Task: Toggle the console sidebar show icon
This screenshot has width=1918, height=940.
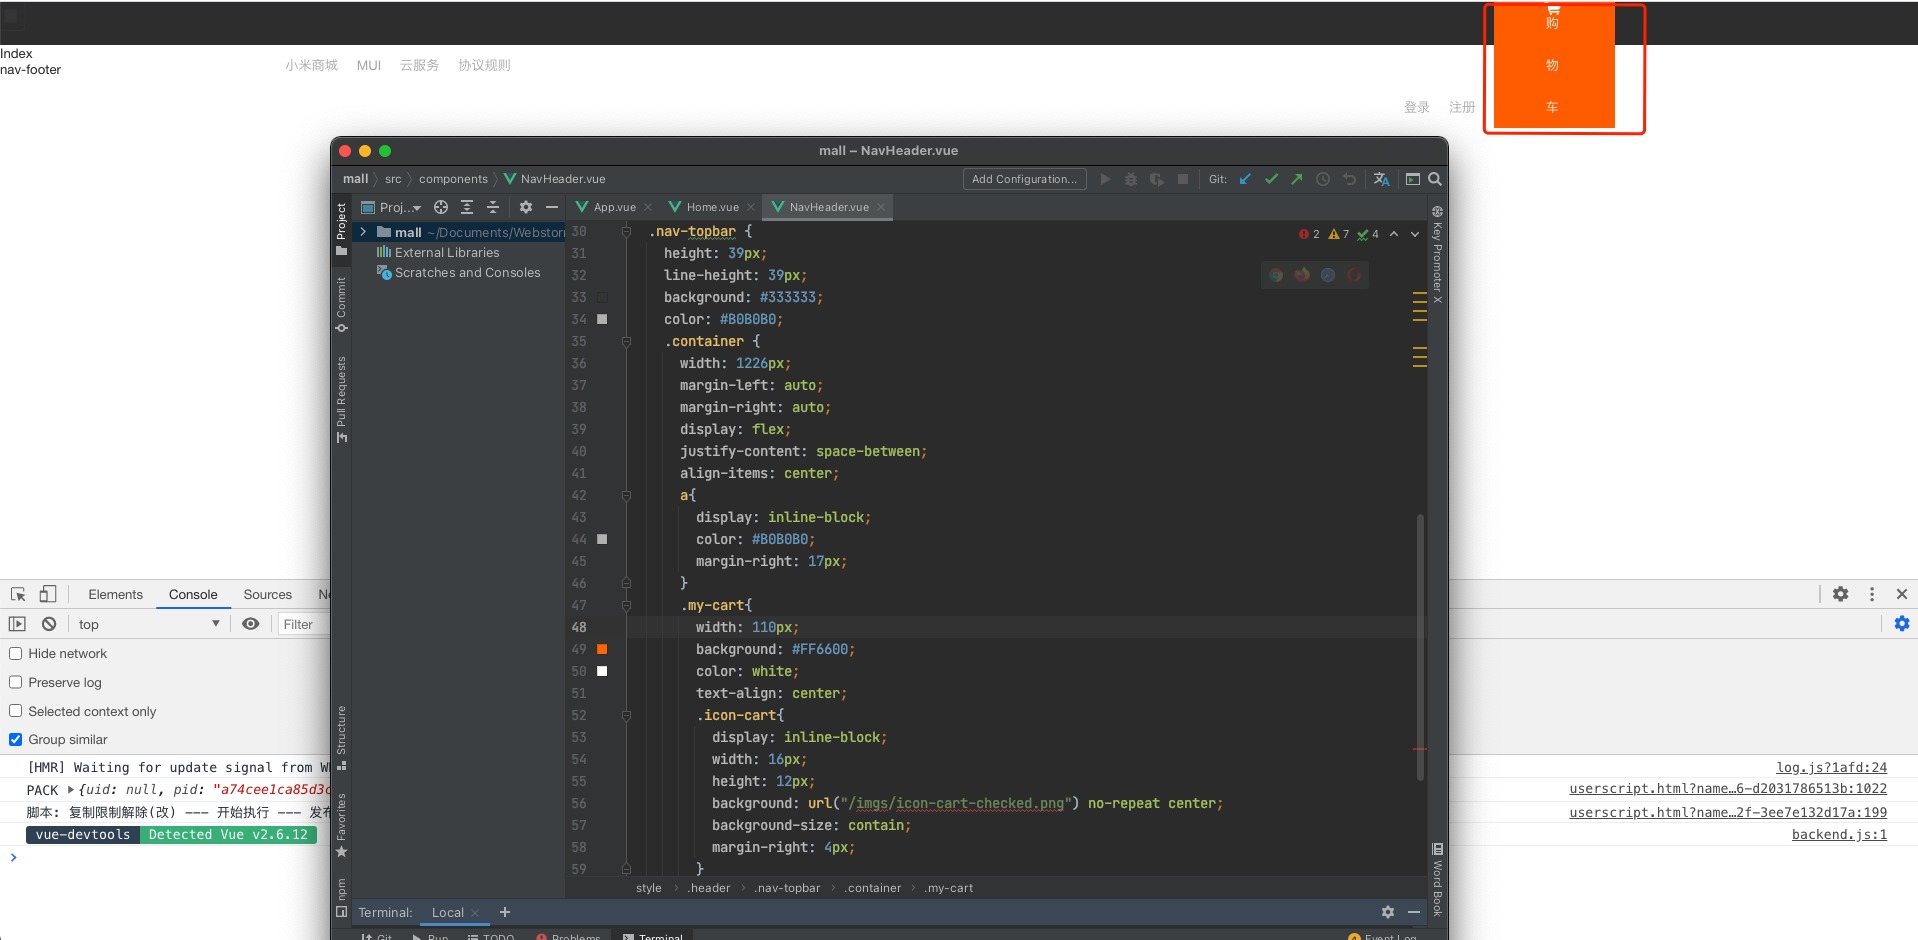Action: [17, 624]
